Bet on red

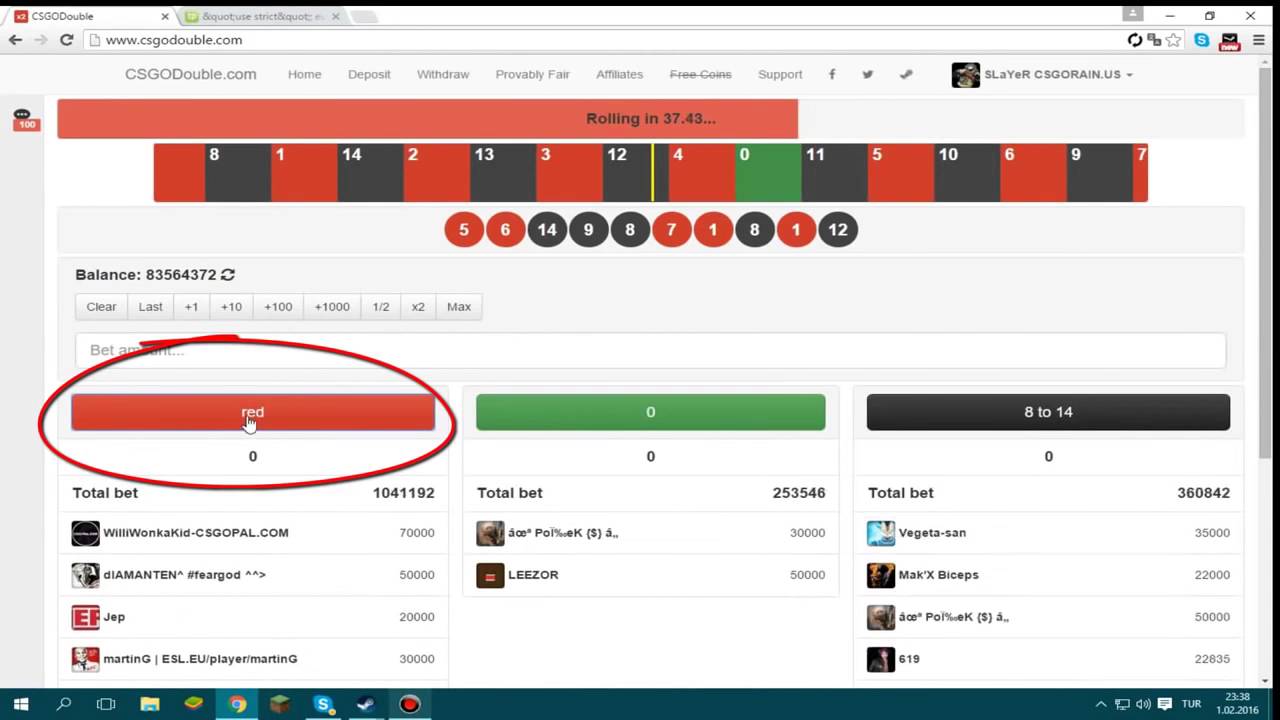point(253,412)
